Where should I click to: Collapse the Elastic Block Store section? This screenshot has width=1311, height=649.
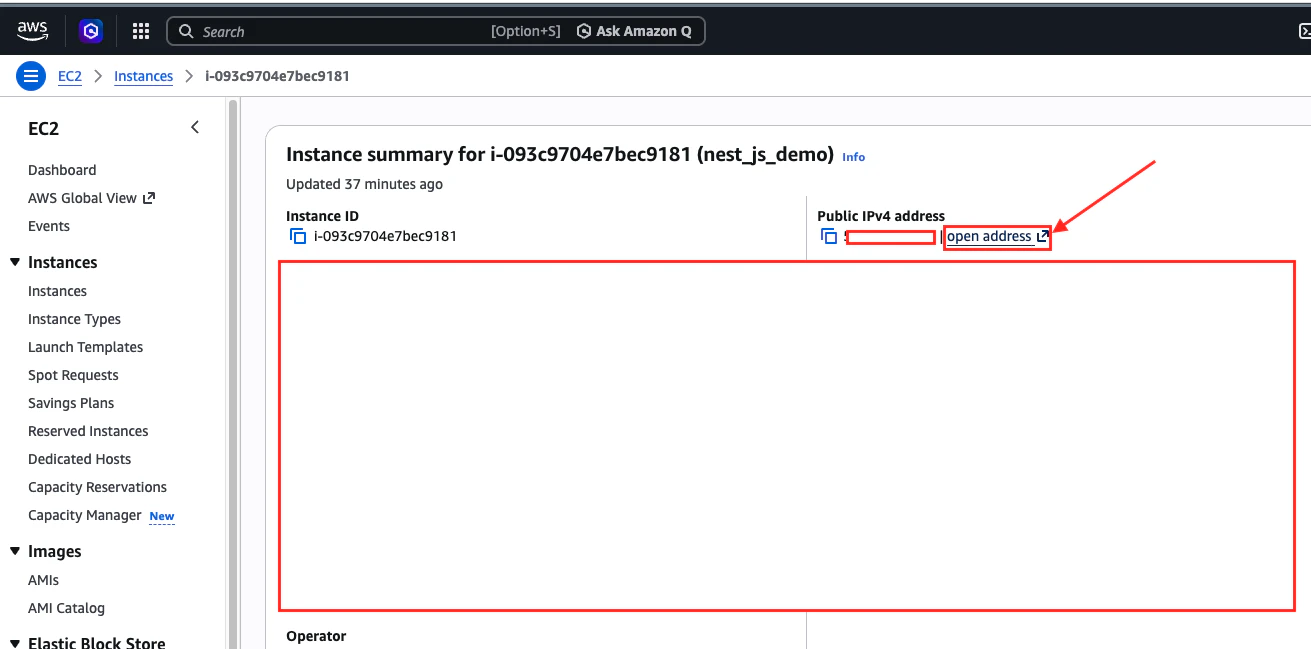click(15, 643)
